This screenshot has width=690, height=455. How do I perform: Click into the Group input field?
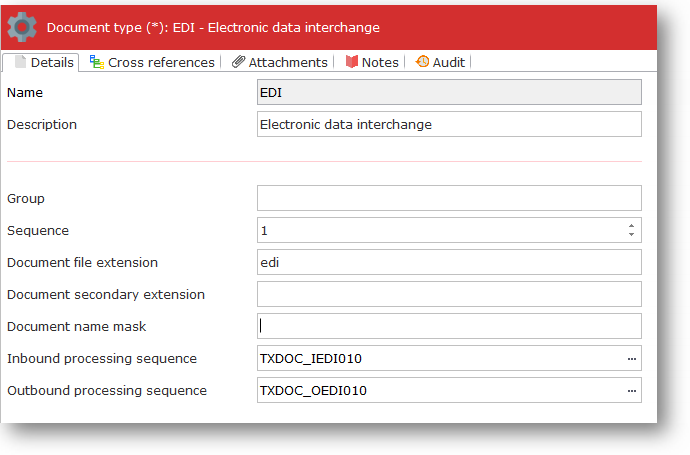click(x=448, y=198)
